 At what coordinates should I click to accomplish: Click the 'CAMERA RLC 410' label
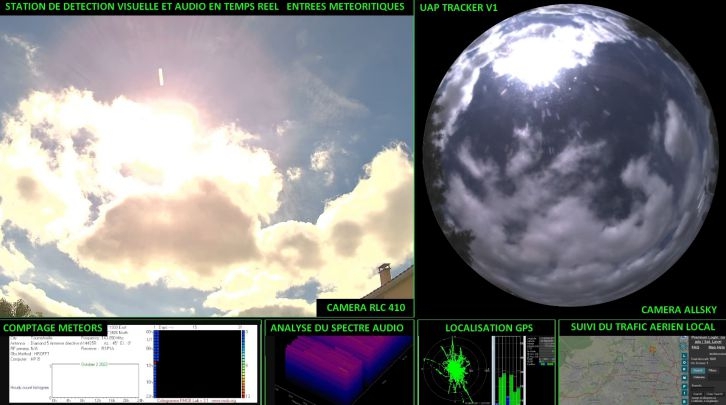coord(364,308)
